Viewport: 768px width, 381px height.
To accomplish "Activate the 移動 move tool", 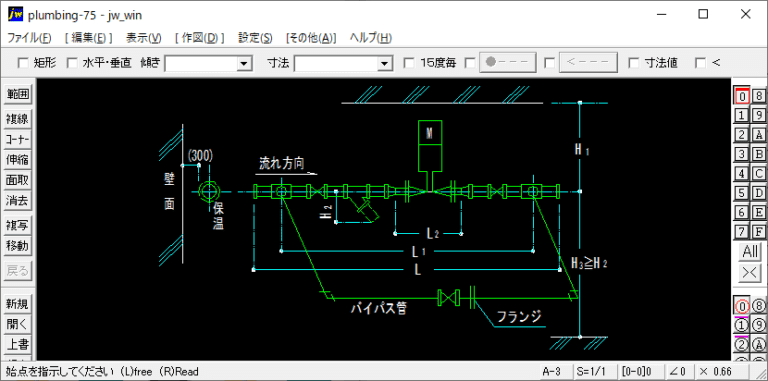I will tap(17, 245).
